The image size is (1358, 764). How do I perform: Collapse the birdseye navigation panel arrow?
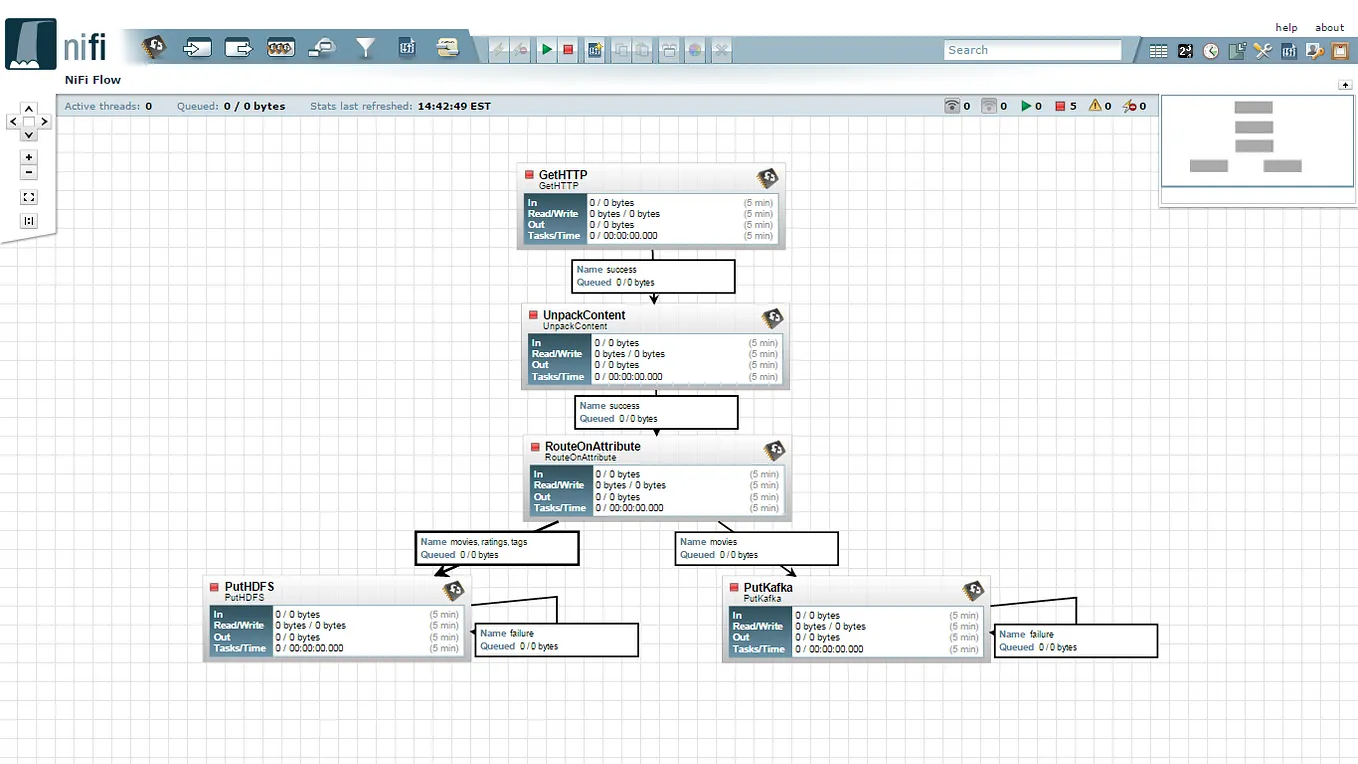[x=1345, y=85]
